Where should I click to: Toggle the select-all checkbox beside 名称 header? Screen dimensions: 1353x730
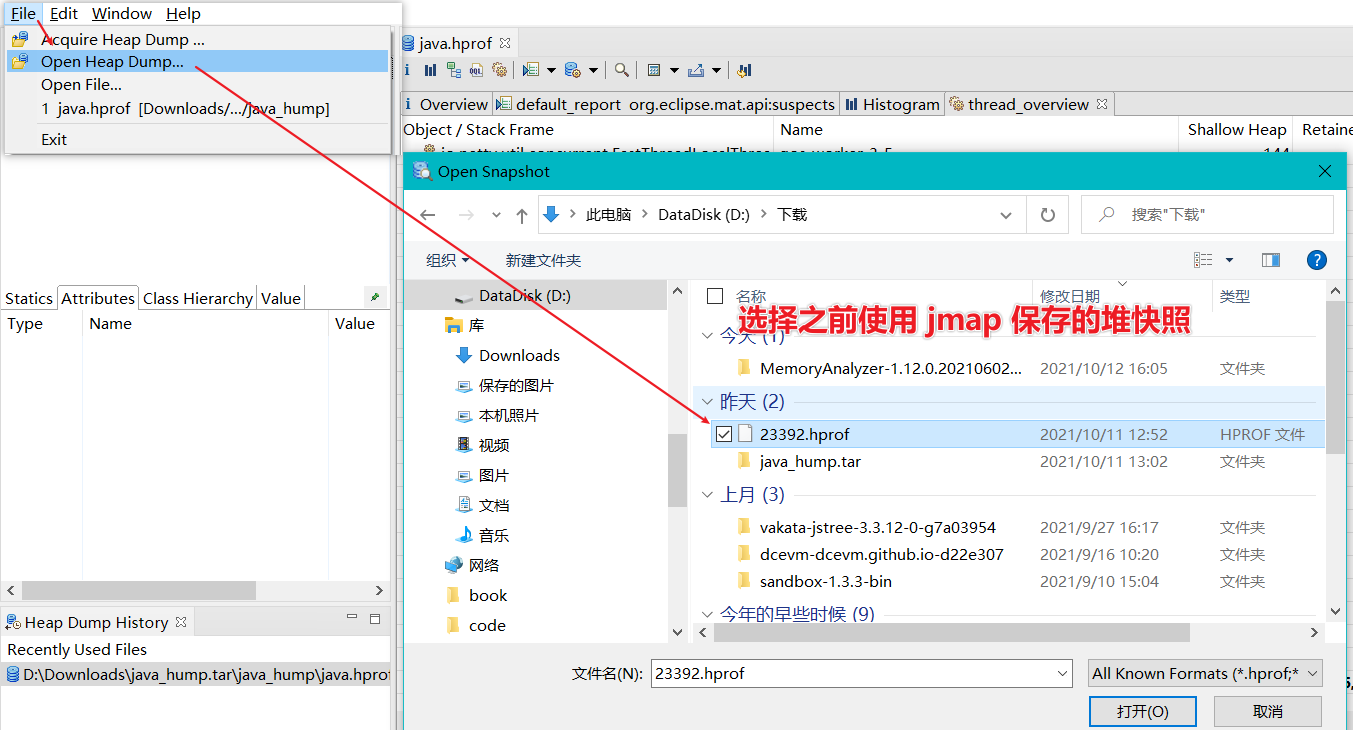pos(715,296)
